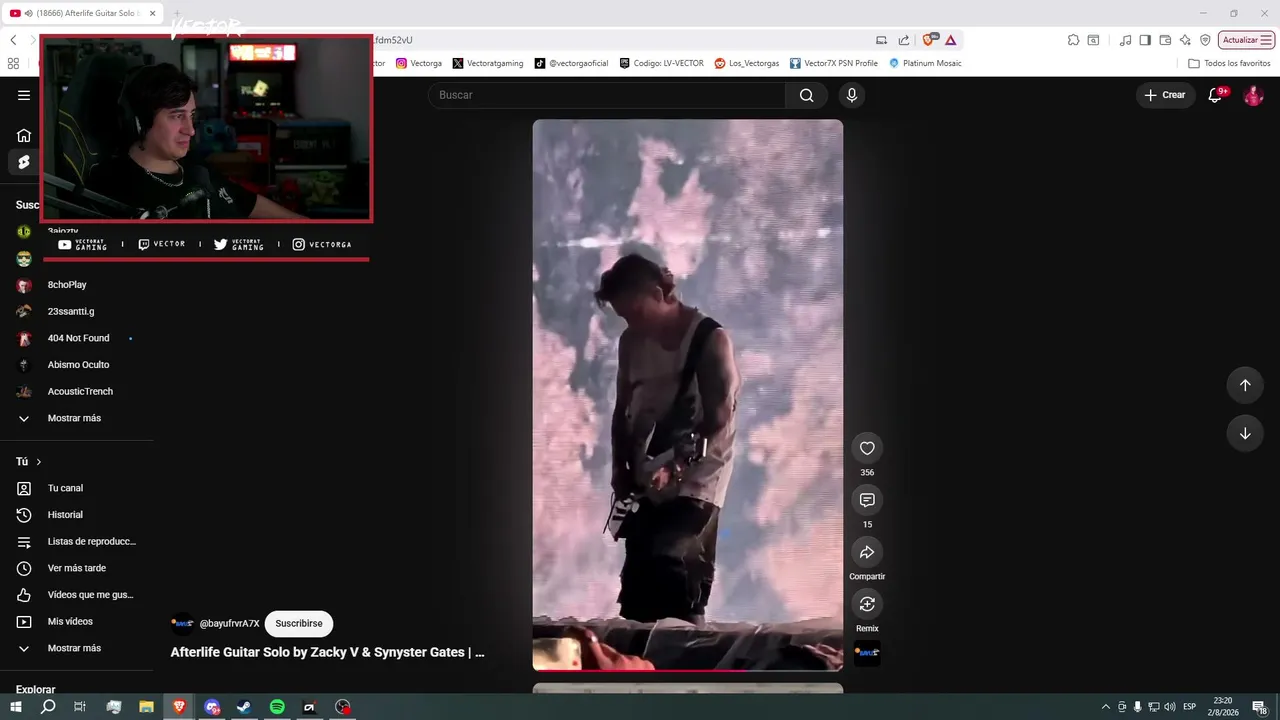Open the Shorts section in sidebar
The height and width of the screenshot is (720, 1280).
point(24,162)
